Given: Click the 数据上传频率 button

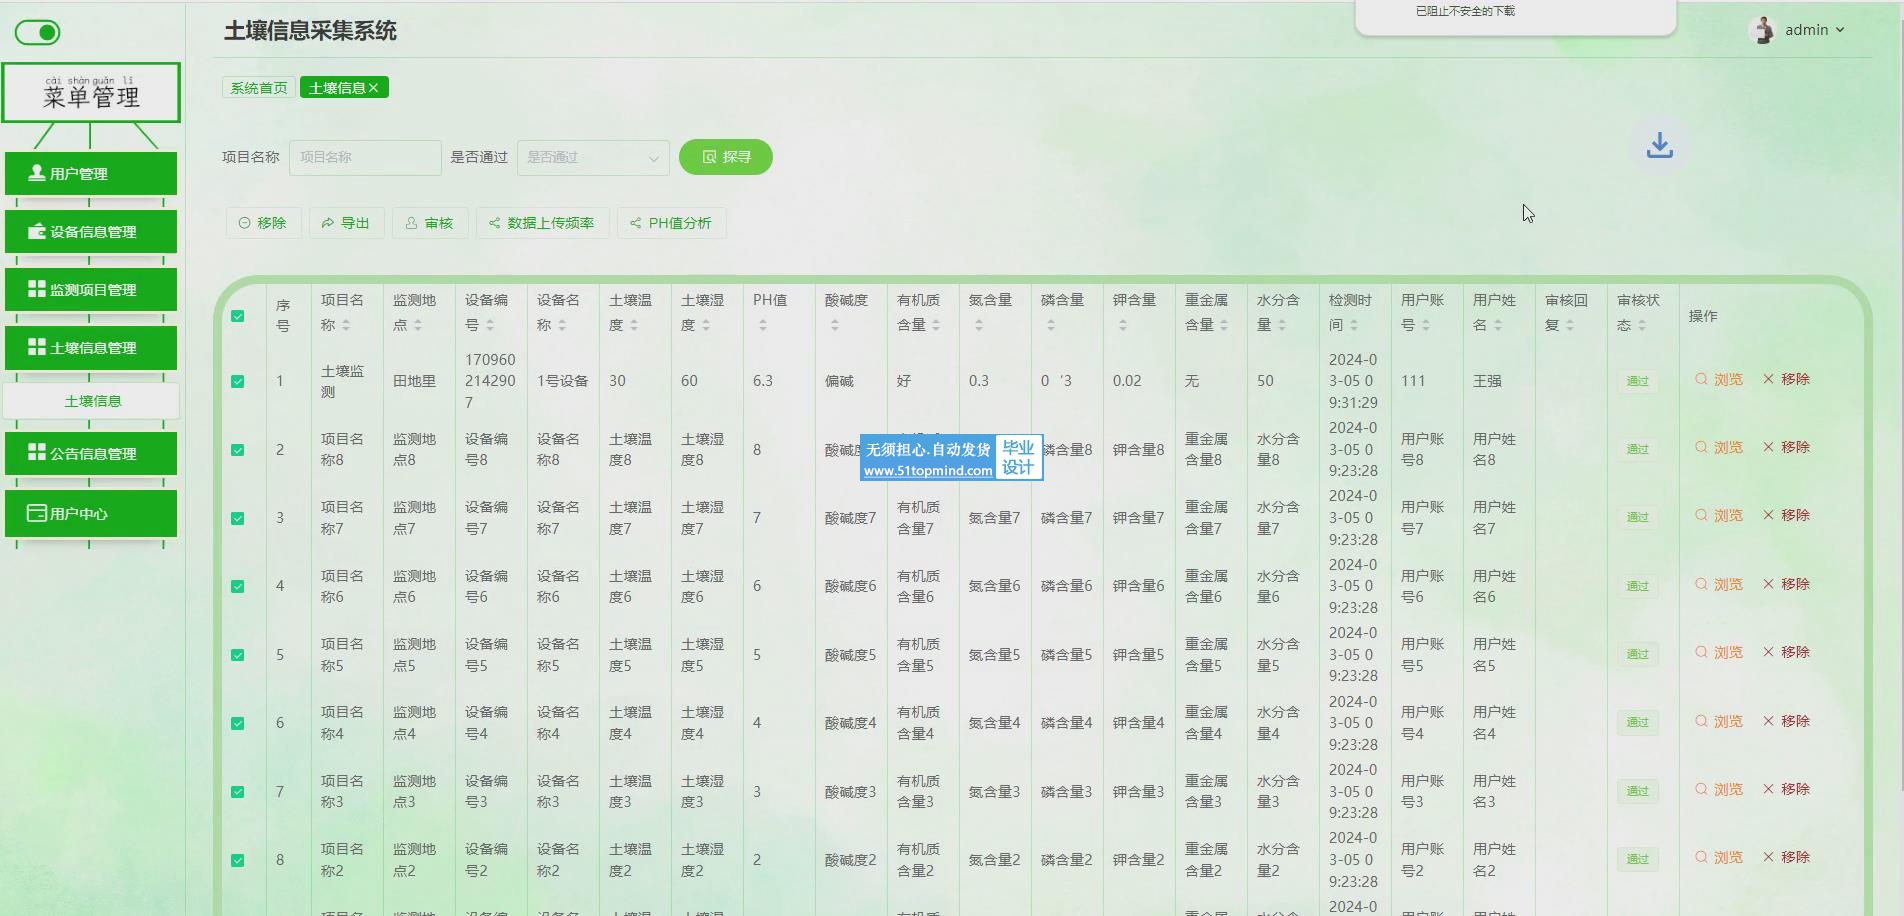Looking at the screenshot, I should (x=542, y=223).
